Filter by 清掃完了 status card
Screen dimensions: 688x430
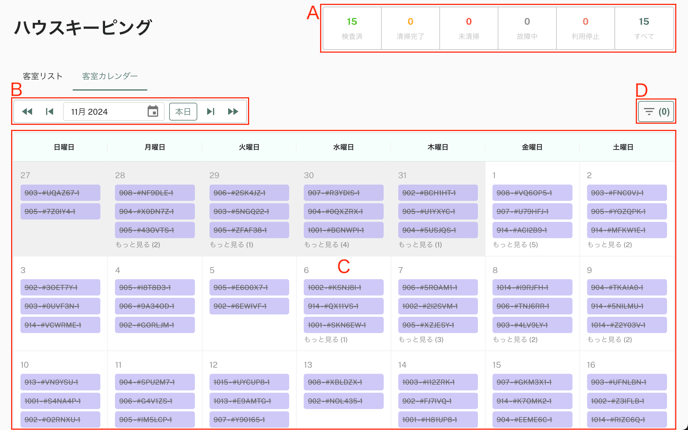coord(410,28)
